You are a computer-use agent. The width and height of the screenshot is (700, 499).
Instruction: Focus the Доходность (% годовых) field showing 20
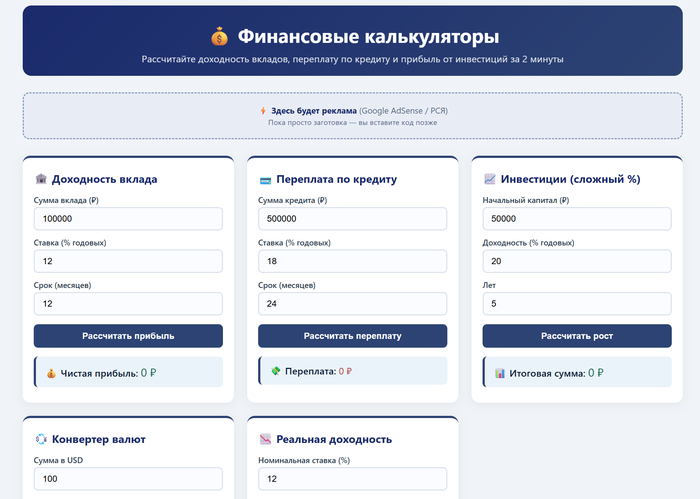577,261
